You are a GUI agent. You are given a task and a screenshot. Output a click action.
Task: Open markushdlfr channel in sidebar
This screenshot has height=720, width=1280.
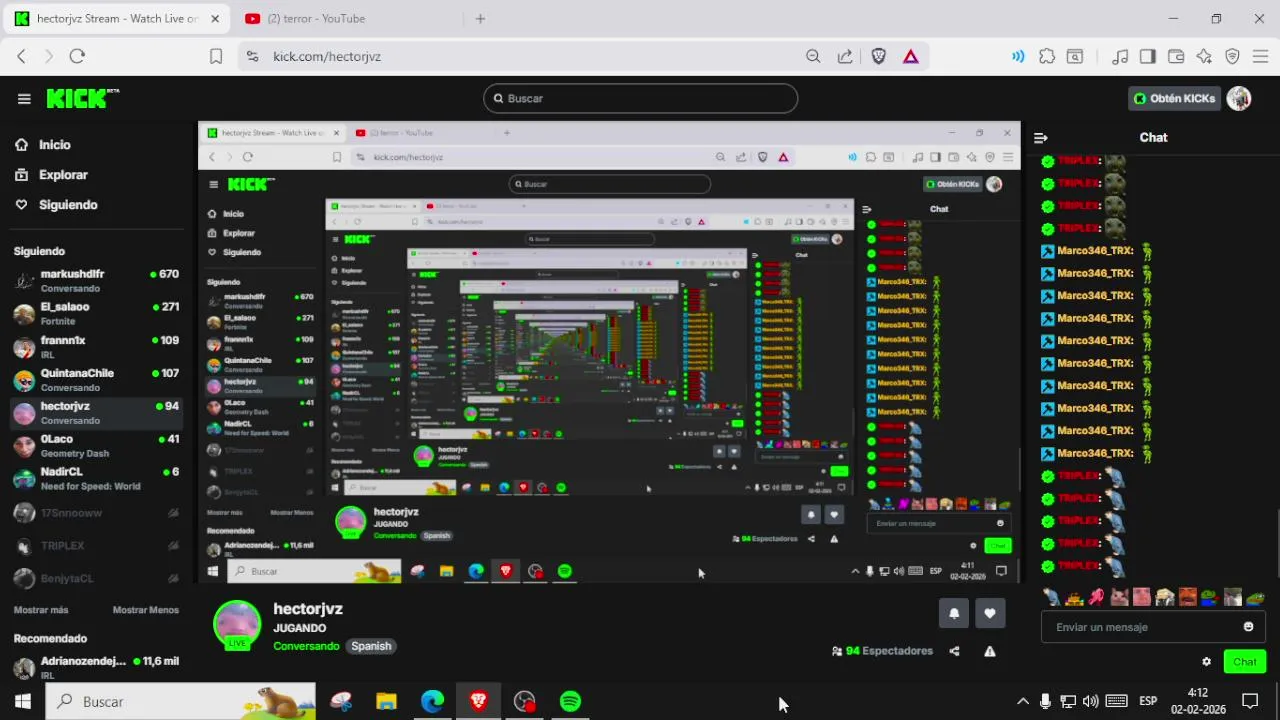coord(96,281)
